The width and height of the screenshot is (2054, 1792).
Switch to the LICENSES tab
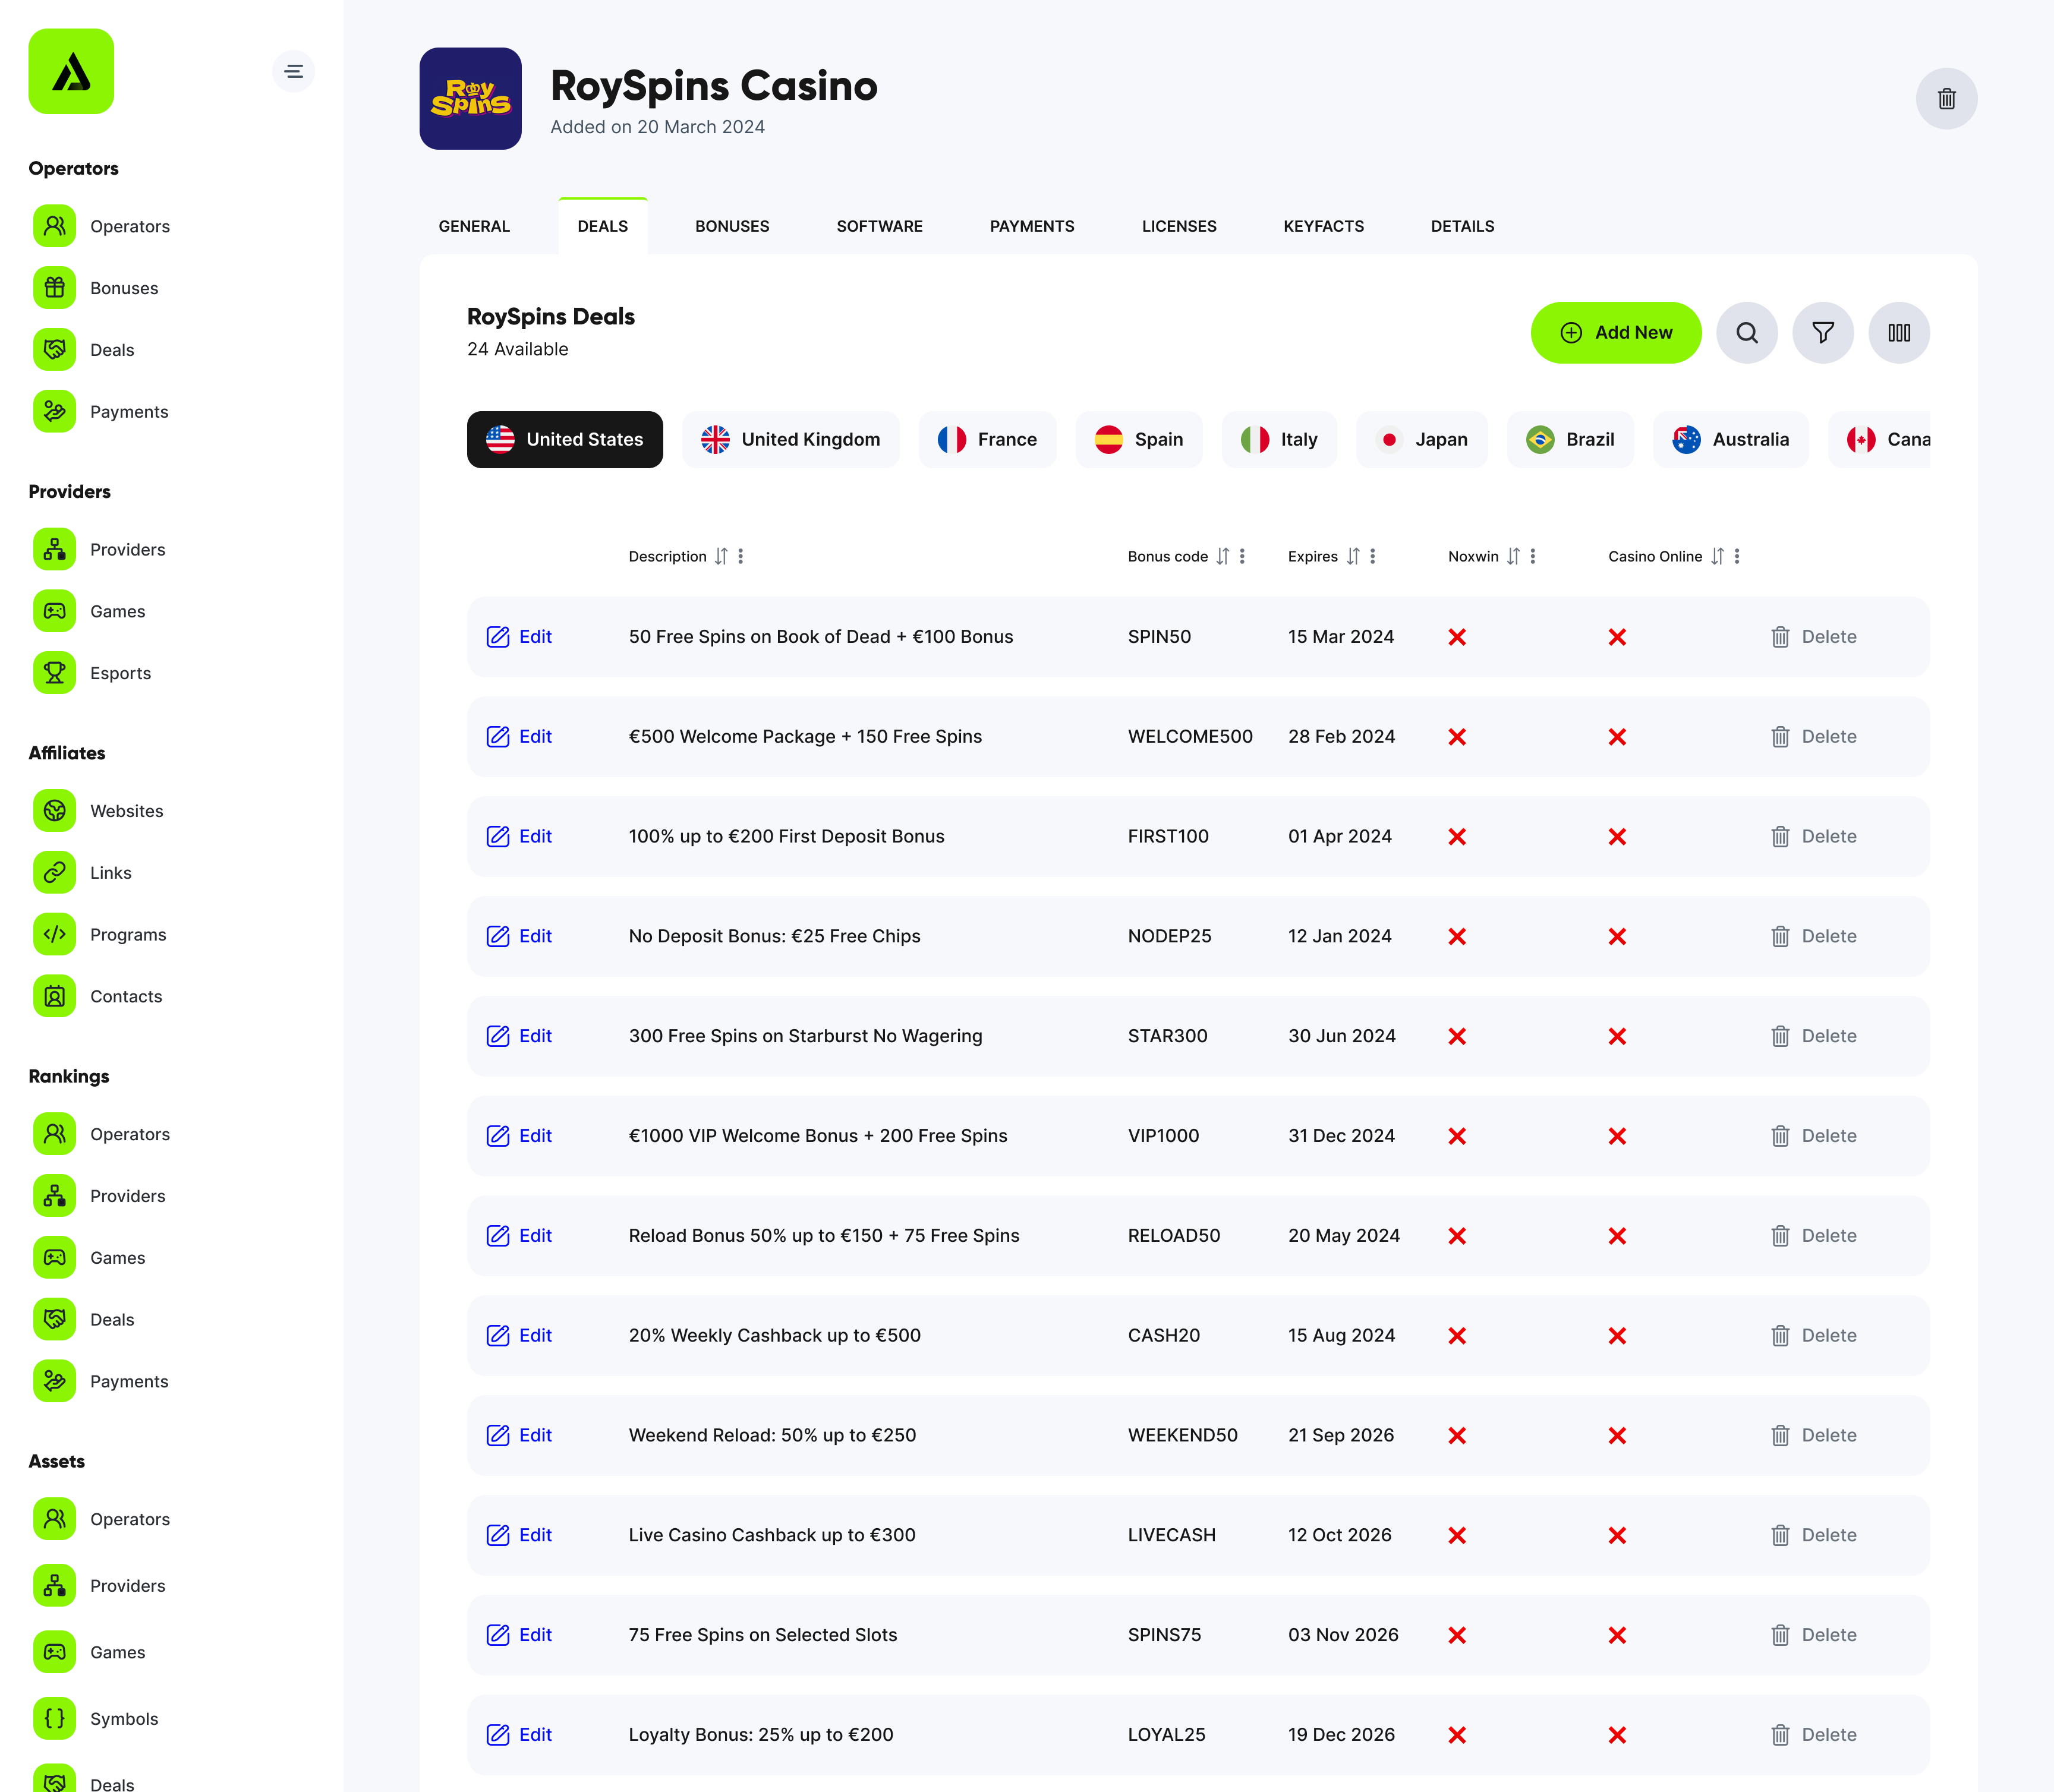coord(1179,226)
